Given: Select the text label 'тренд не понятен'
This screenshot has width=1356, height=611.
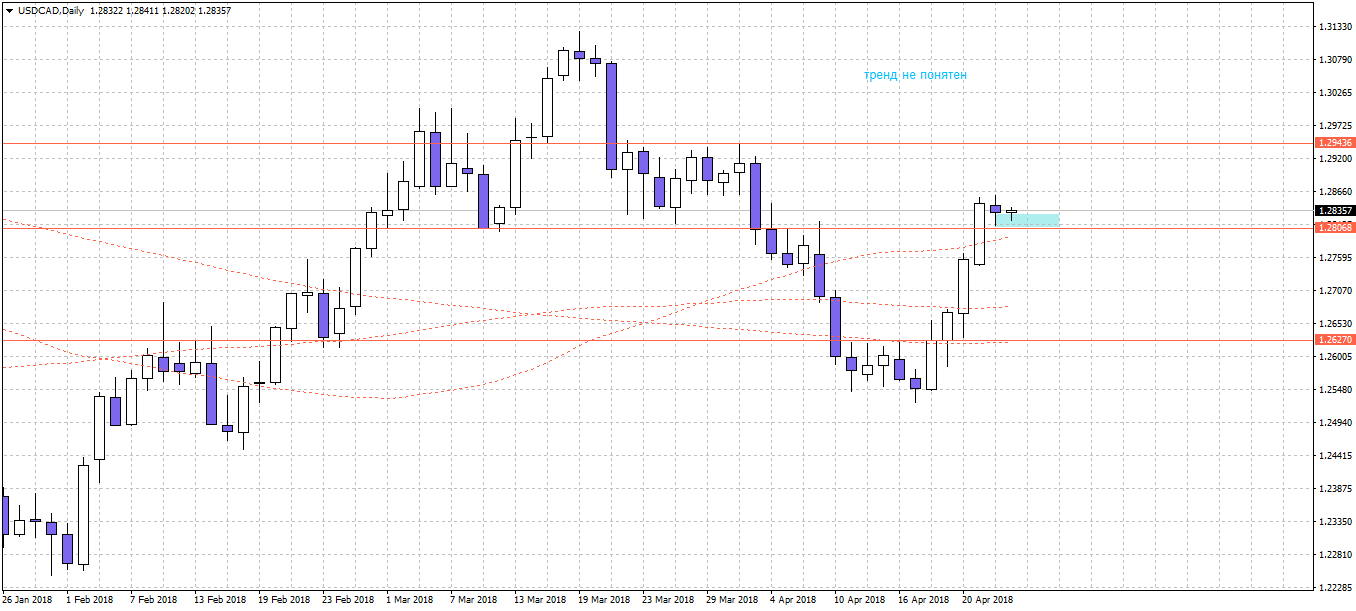Looking at the screenshot, I should [x=915, y=75].
